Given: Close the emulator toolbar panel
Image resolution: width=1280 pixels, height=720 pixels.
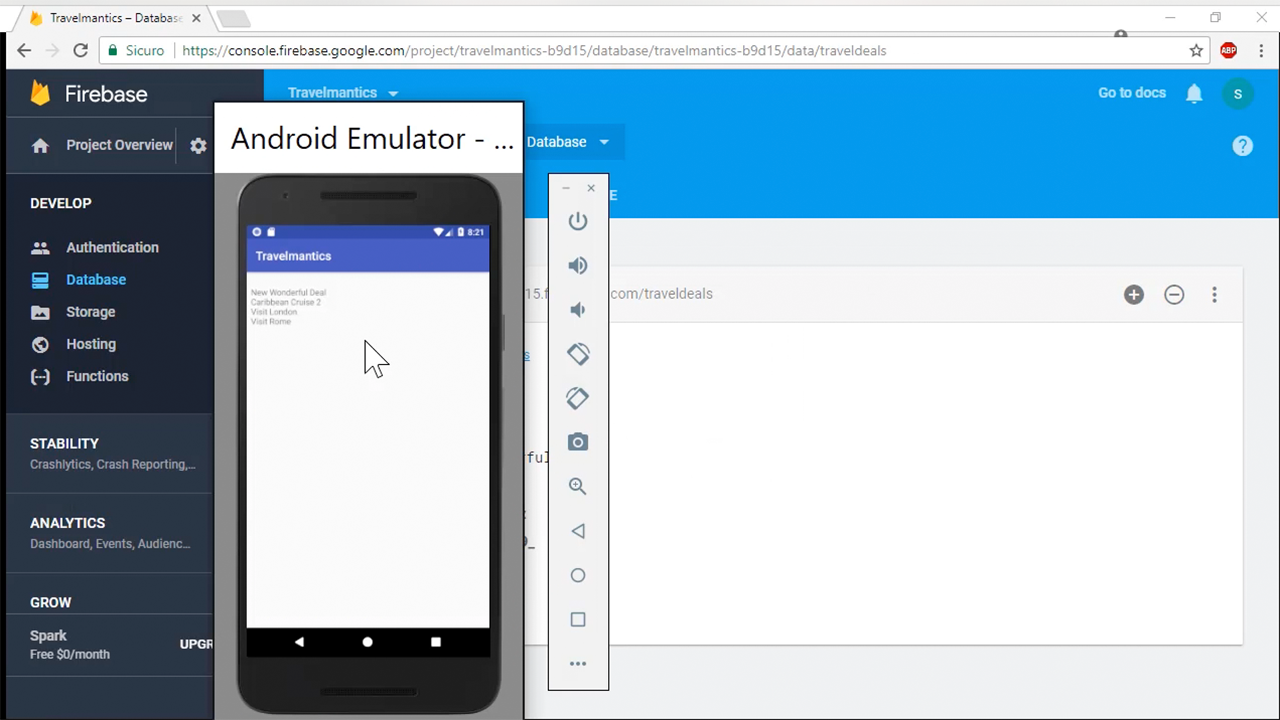Looking at the screenshot, I should [x=591, y=188].
